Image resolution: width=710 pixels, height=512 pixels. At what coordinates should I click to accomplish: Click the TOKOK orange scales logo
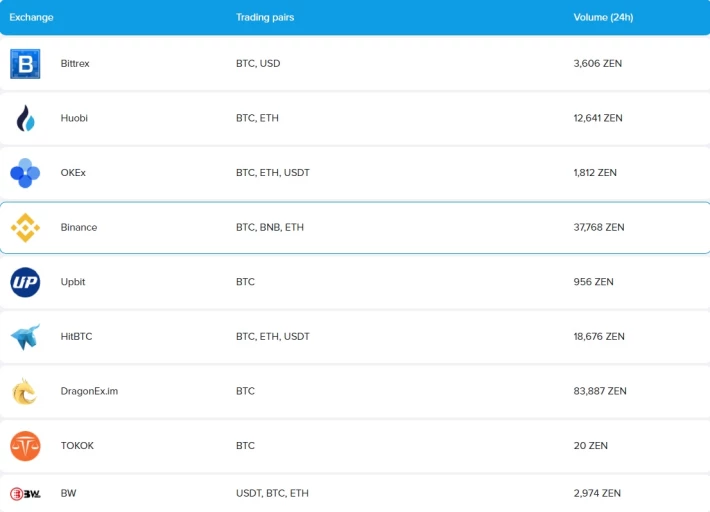pyautogui.click(x=25, y=446)
